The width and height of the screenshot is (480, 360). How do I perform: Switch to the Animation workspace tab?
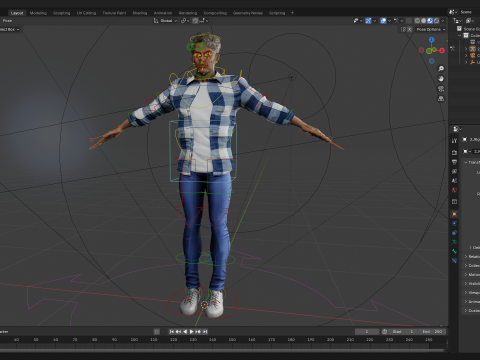click(163, 13)
